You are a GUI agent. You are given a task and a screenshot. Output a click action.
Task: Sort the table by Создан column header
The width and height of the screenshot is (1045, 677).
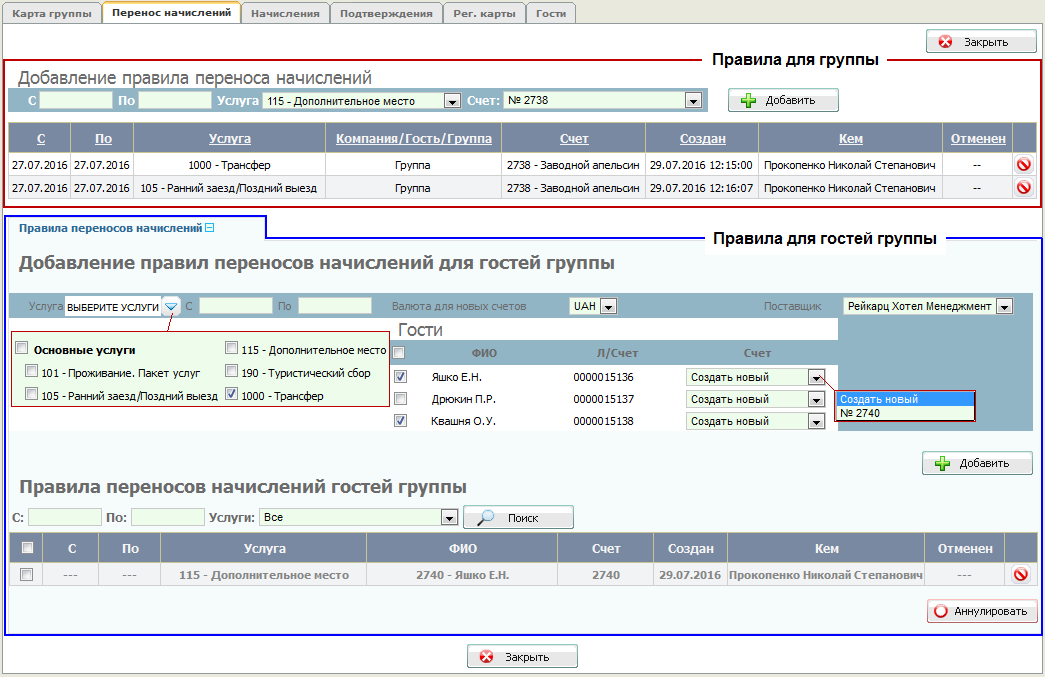[x=702, y=138]
